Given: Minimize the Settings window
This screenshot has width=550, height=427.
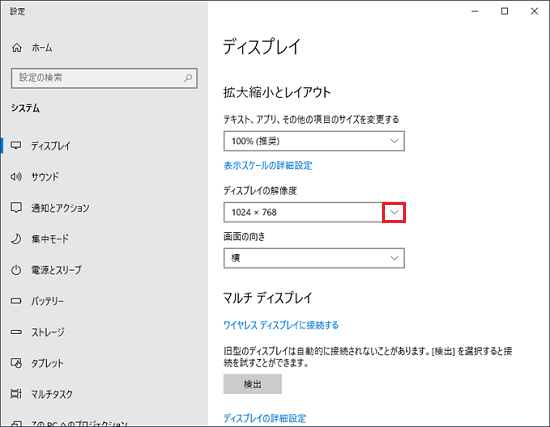Looking at the screenshot, I should 475,11.
